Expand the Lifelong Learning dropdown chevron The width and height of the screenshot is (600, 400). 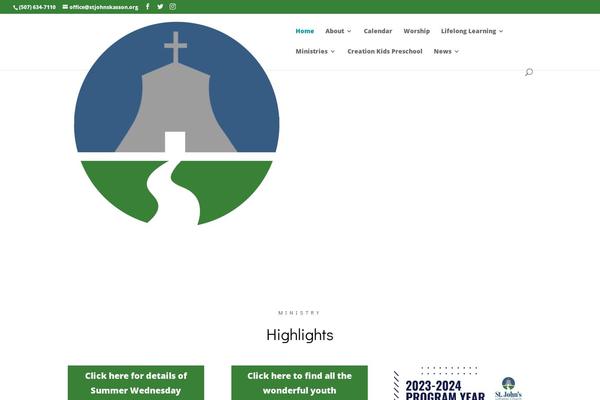coord(501,31)
